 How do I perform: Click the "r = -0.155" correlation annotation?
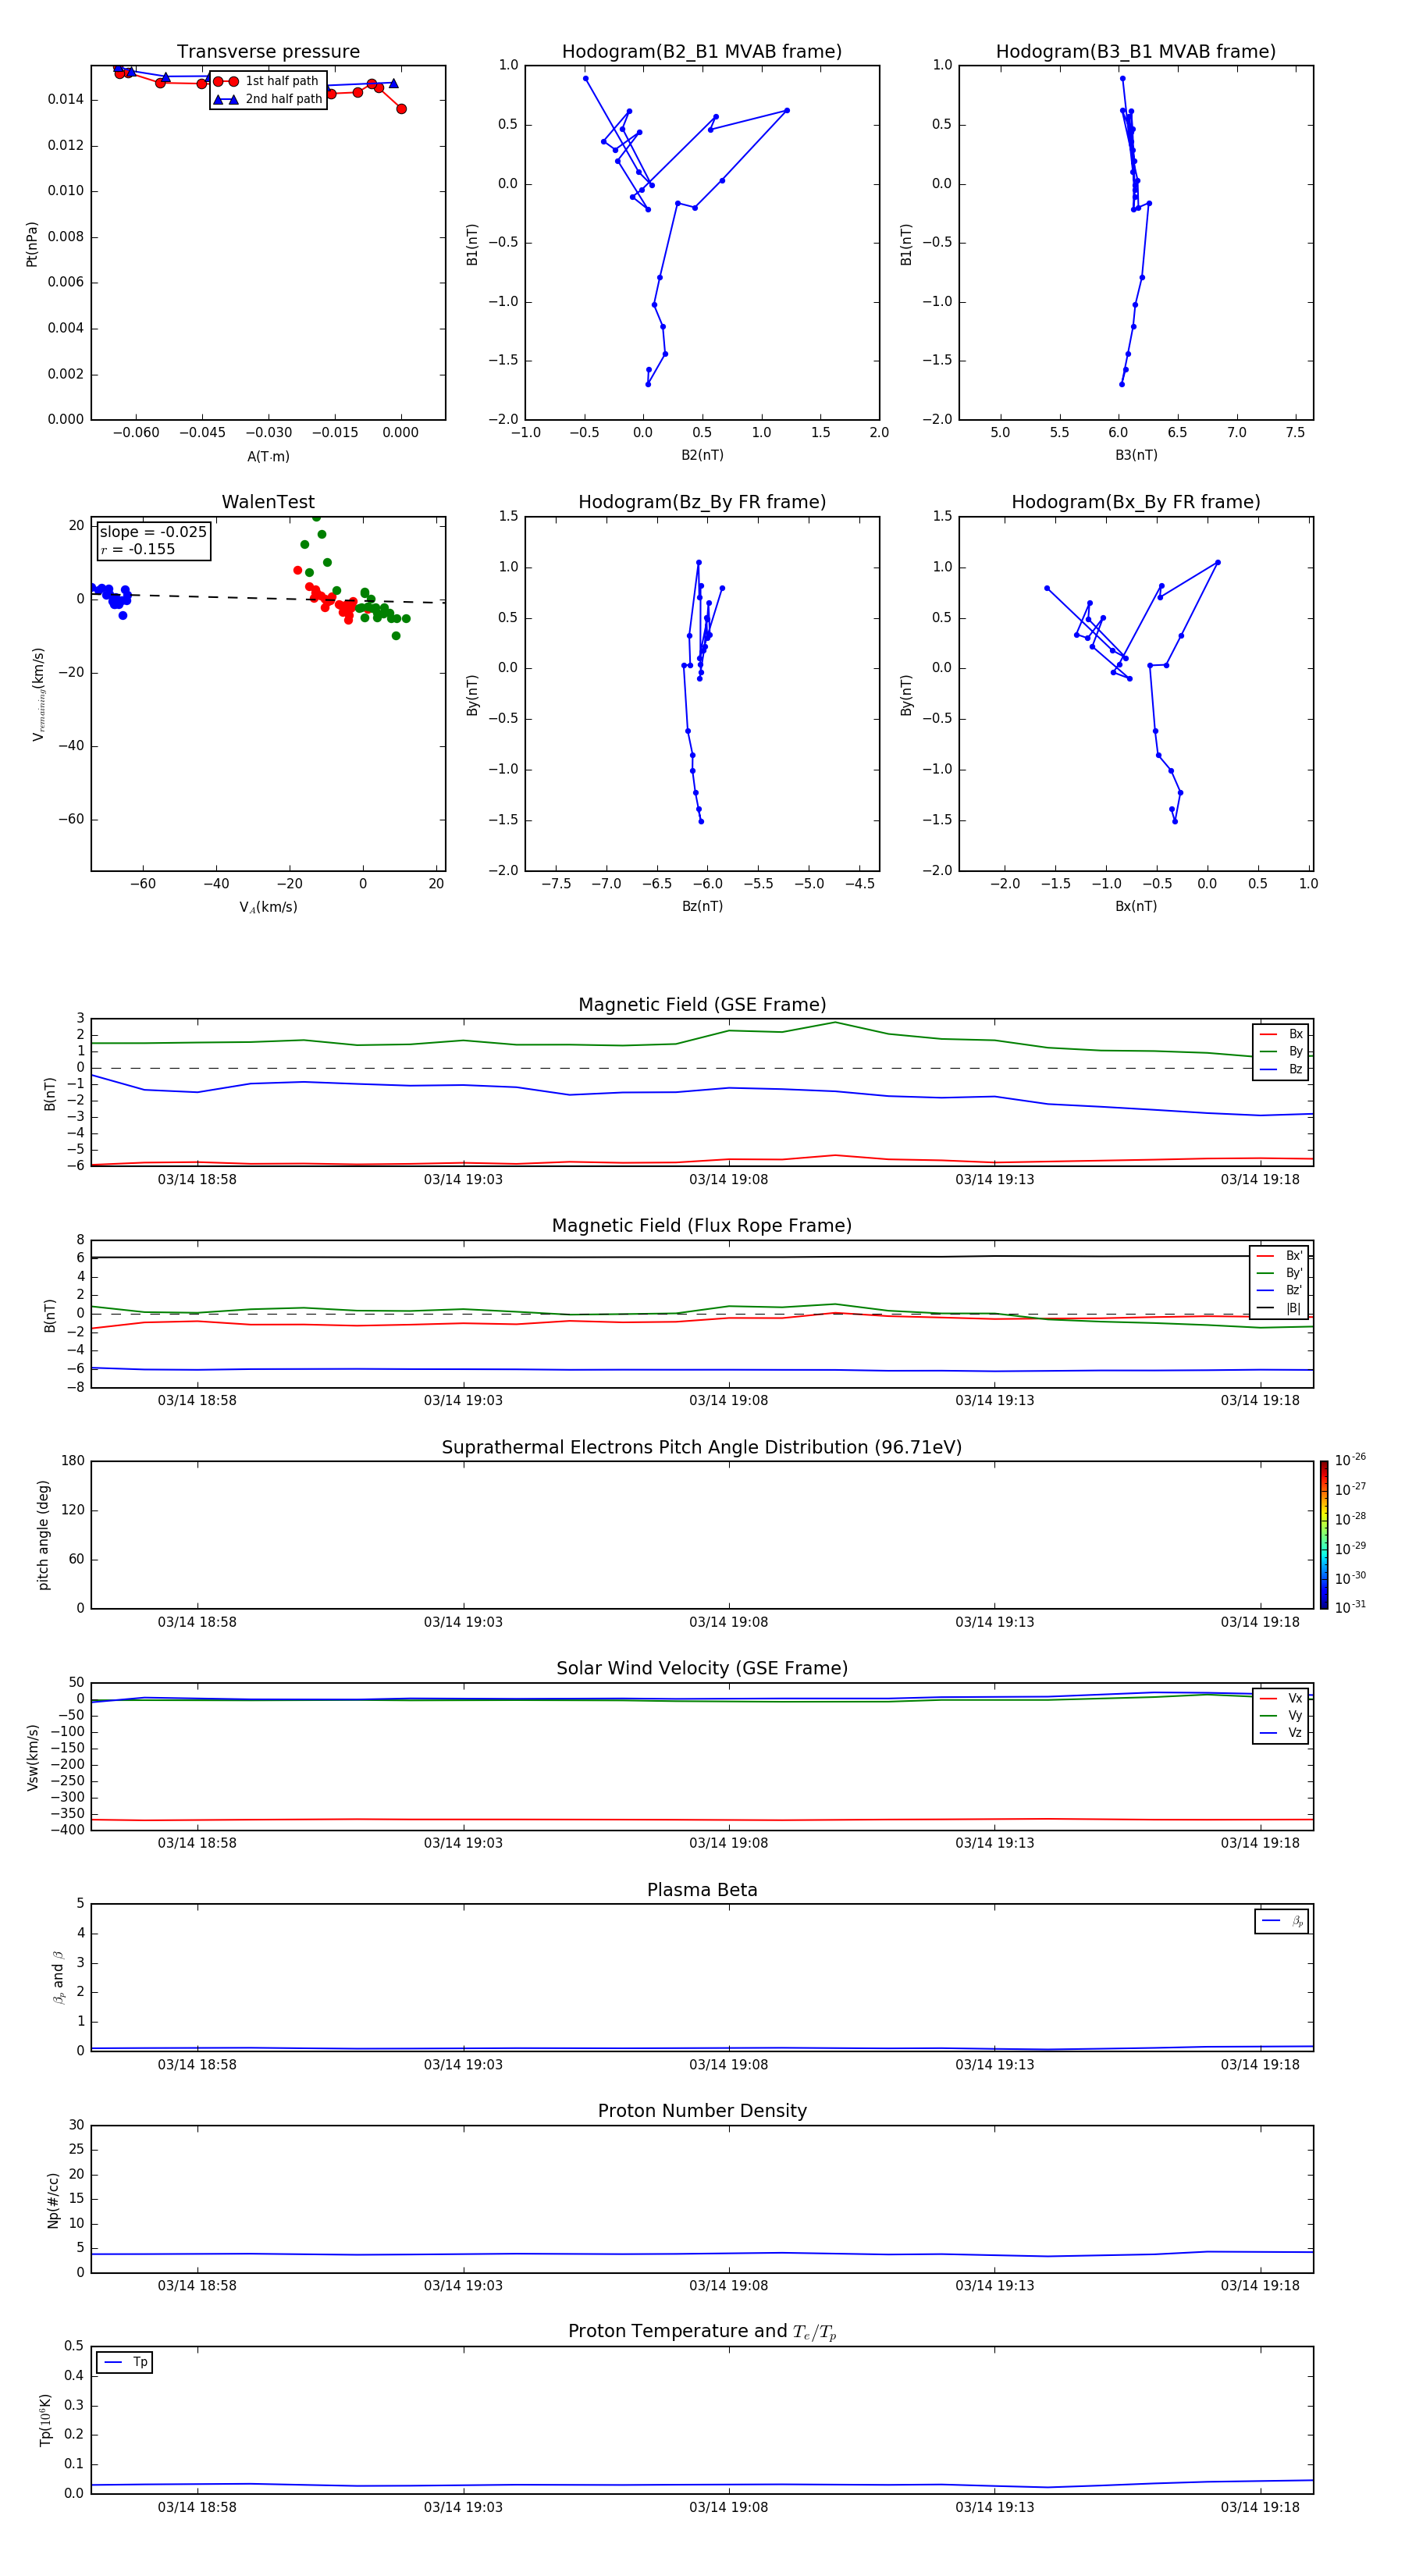pos(137,549)
